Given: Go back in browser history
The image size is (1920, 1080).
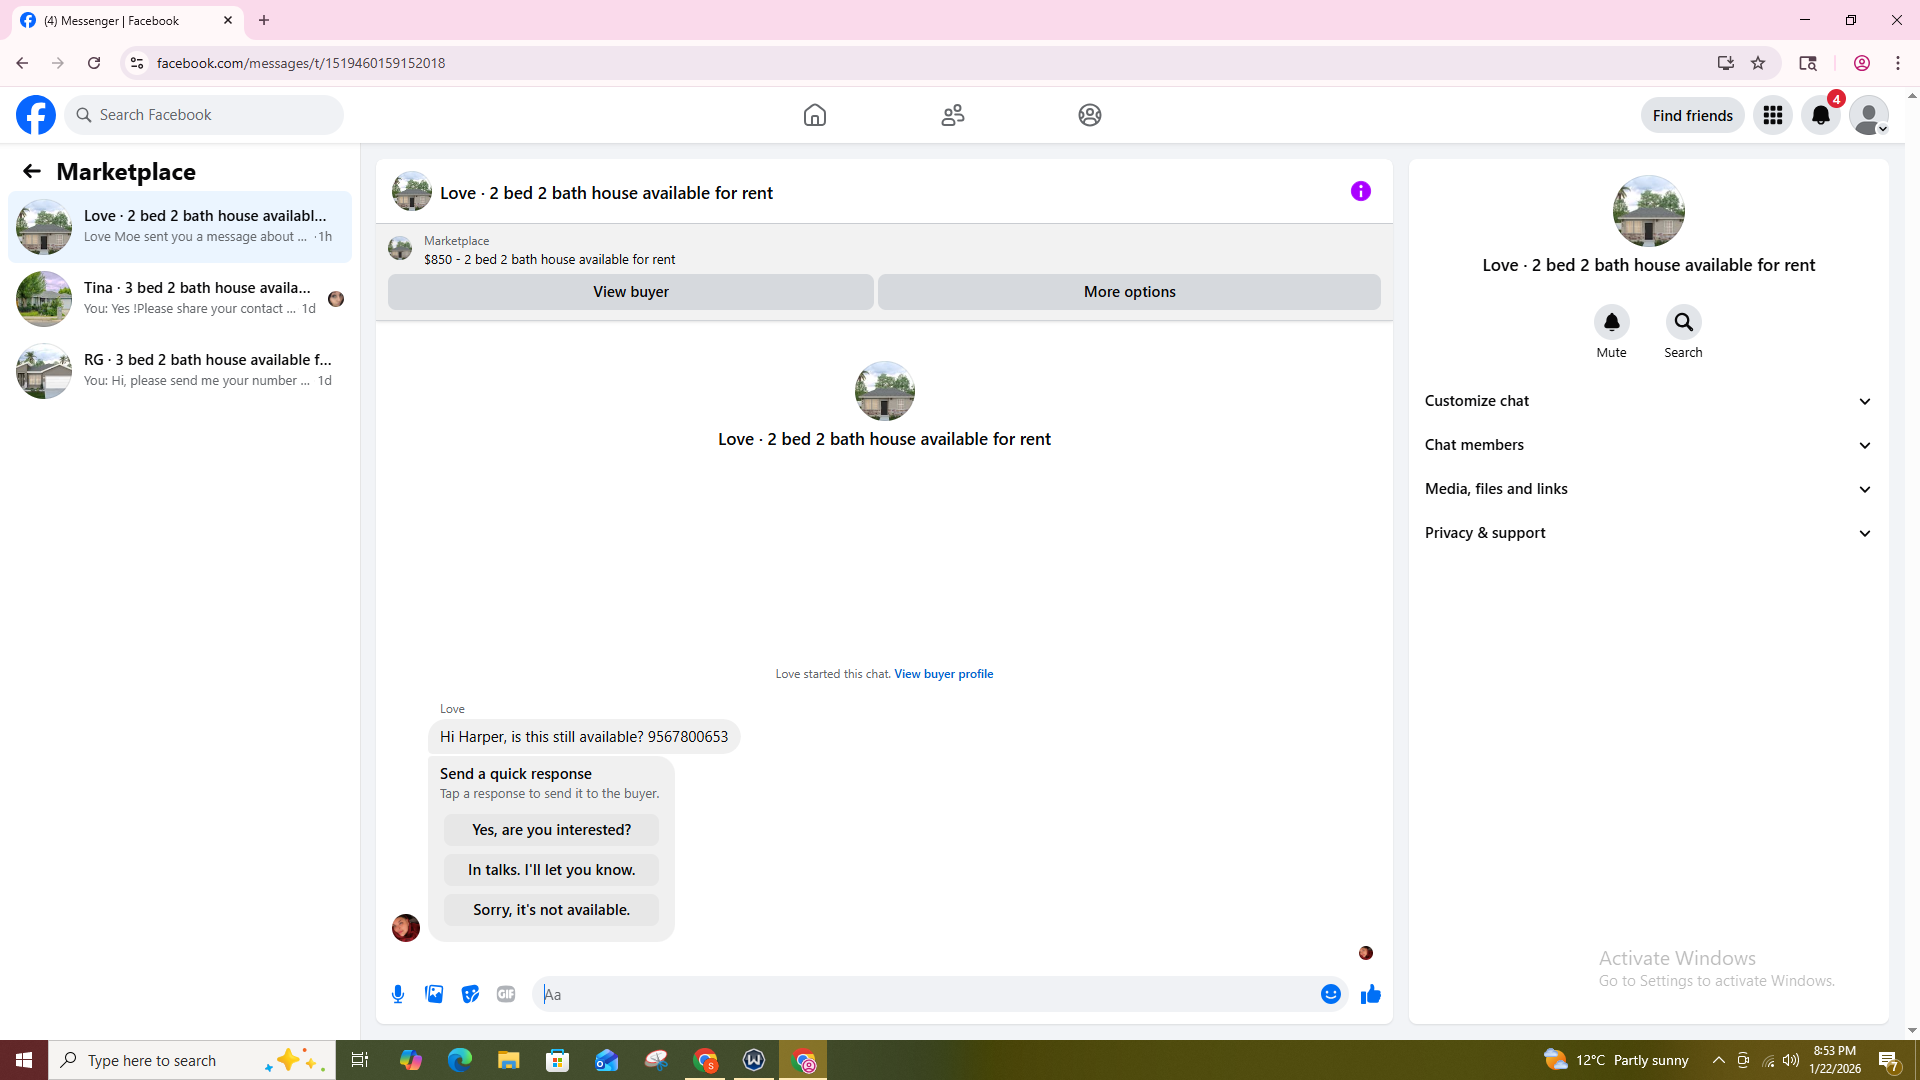Looking at the screenshot, I should click(22, 63).
